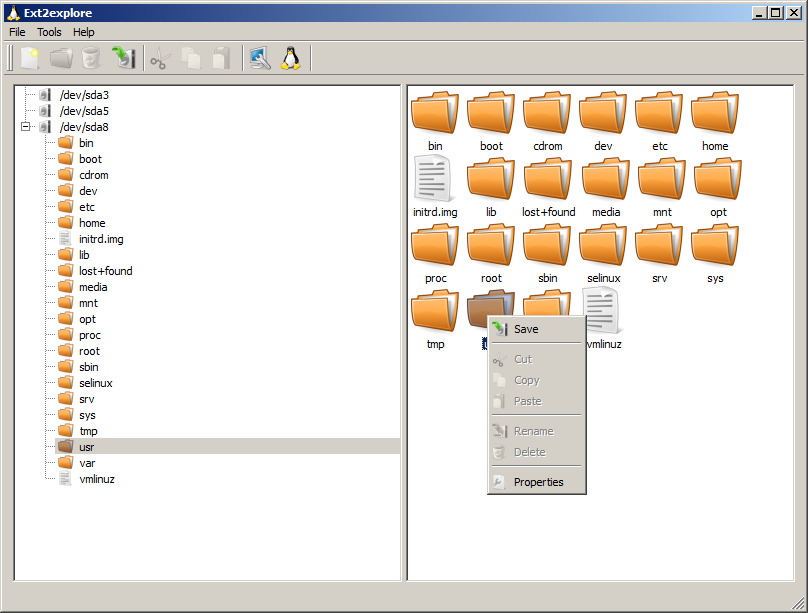Select tmp folder in tree
Screen dimensions: 808x613
[x=88, y=431]
